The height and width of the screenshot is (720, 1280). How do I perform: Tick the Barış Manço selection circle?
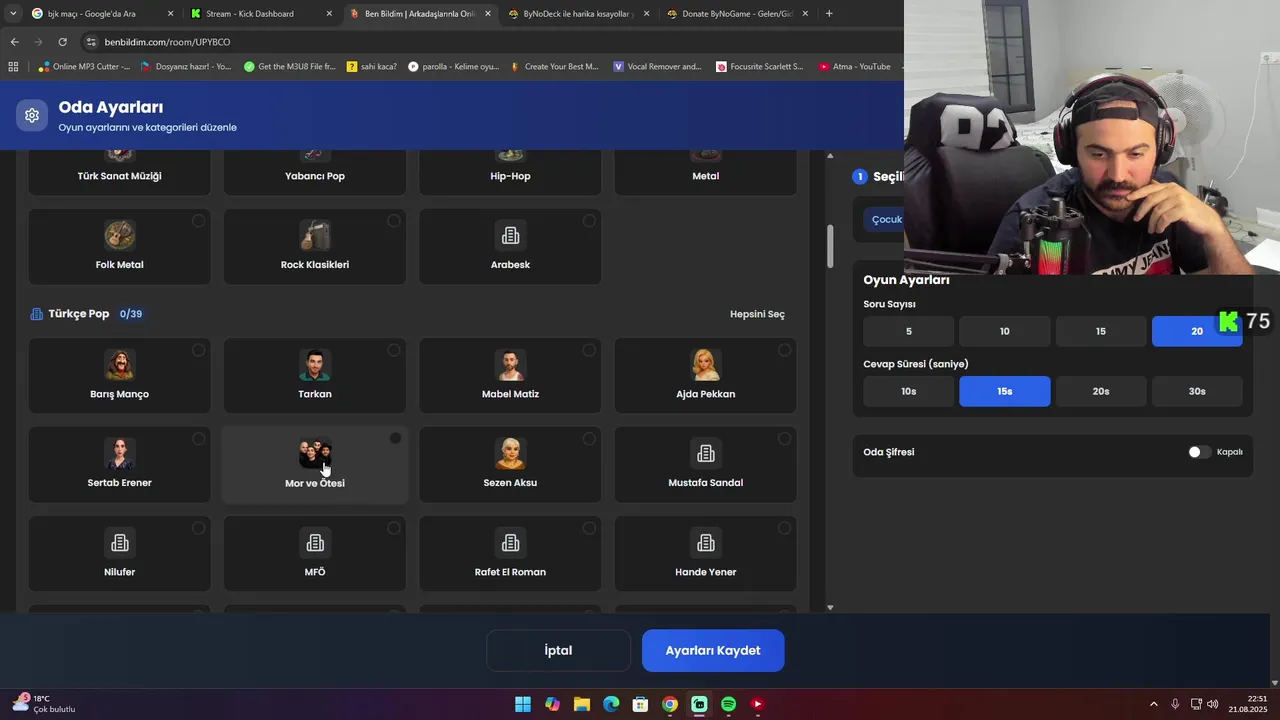click(x=198, y=350)
